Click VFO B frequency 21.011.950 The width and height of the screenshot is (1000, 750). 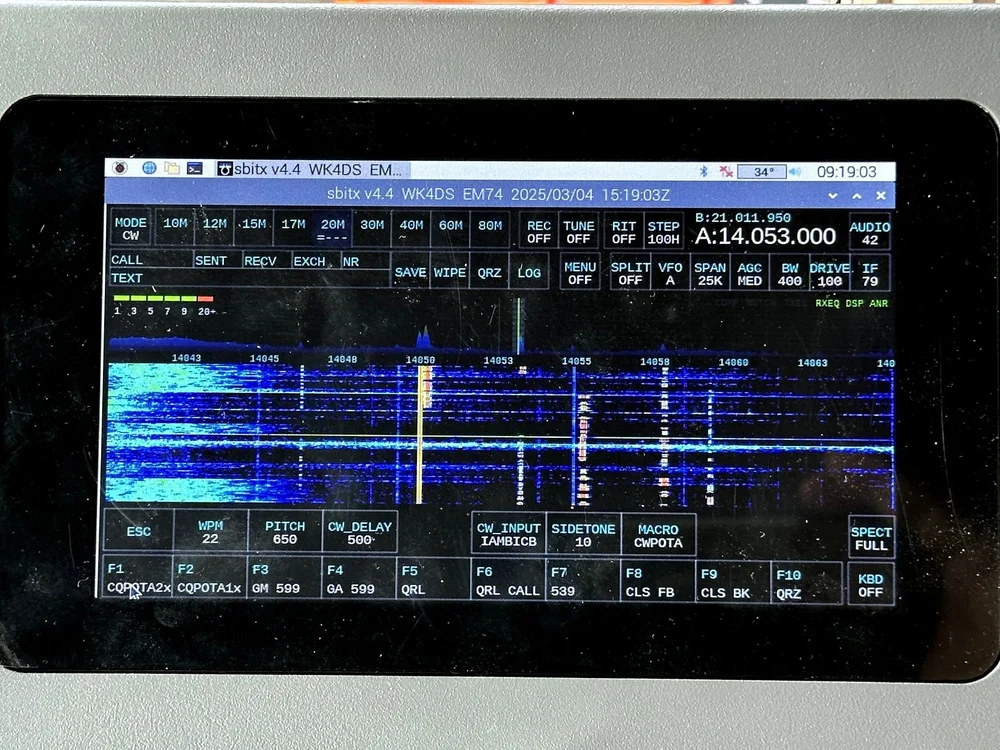coord(743,218)
